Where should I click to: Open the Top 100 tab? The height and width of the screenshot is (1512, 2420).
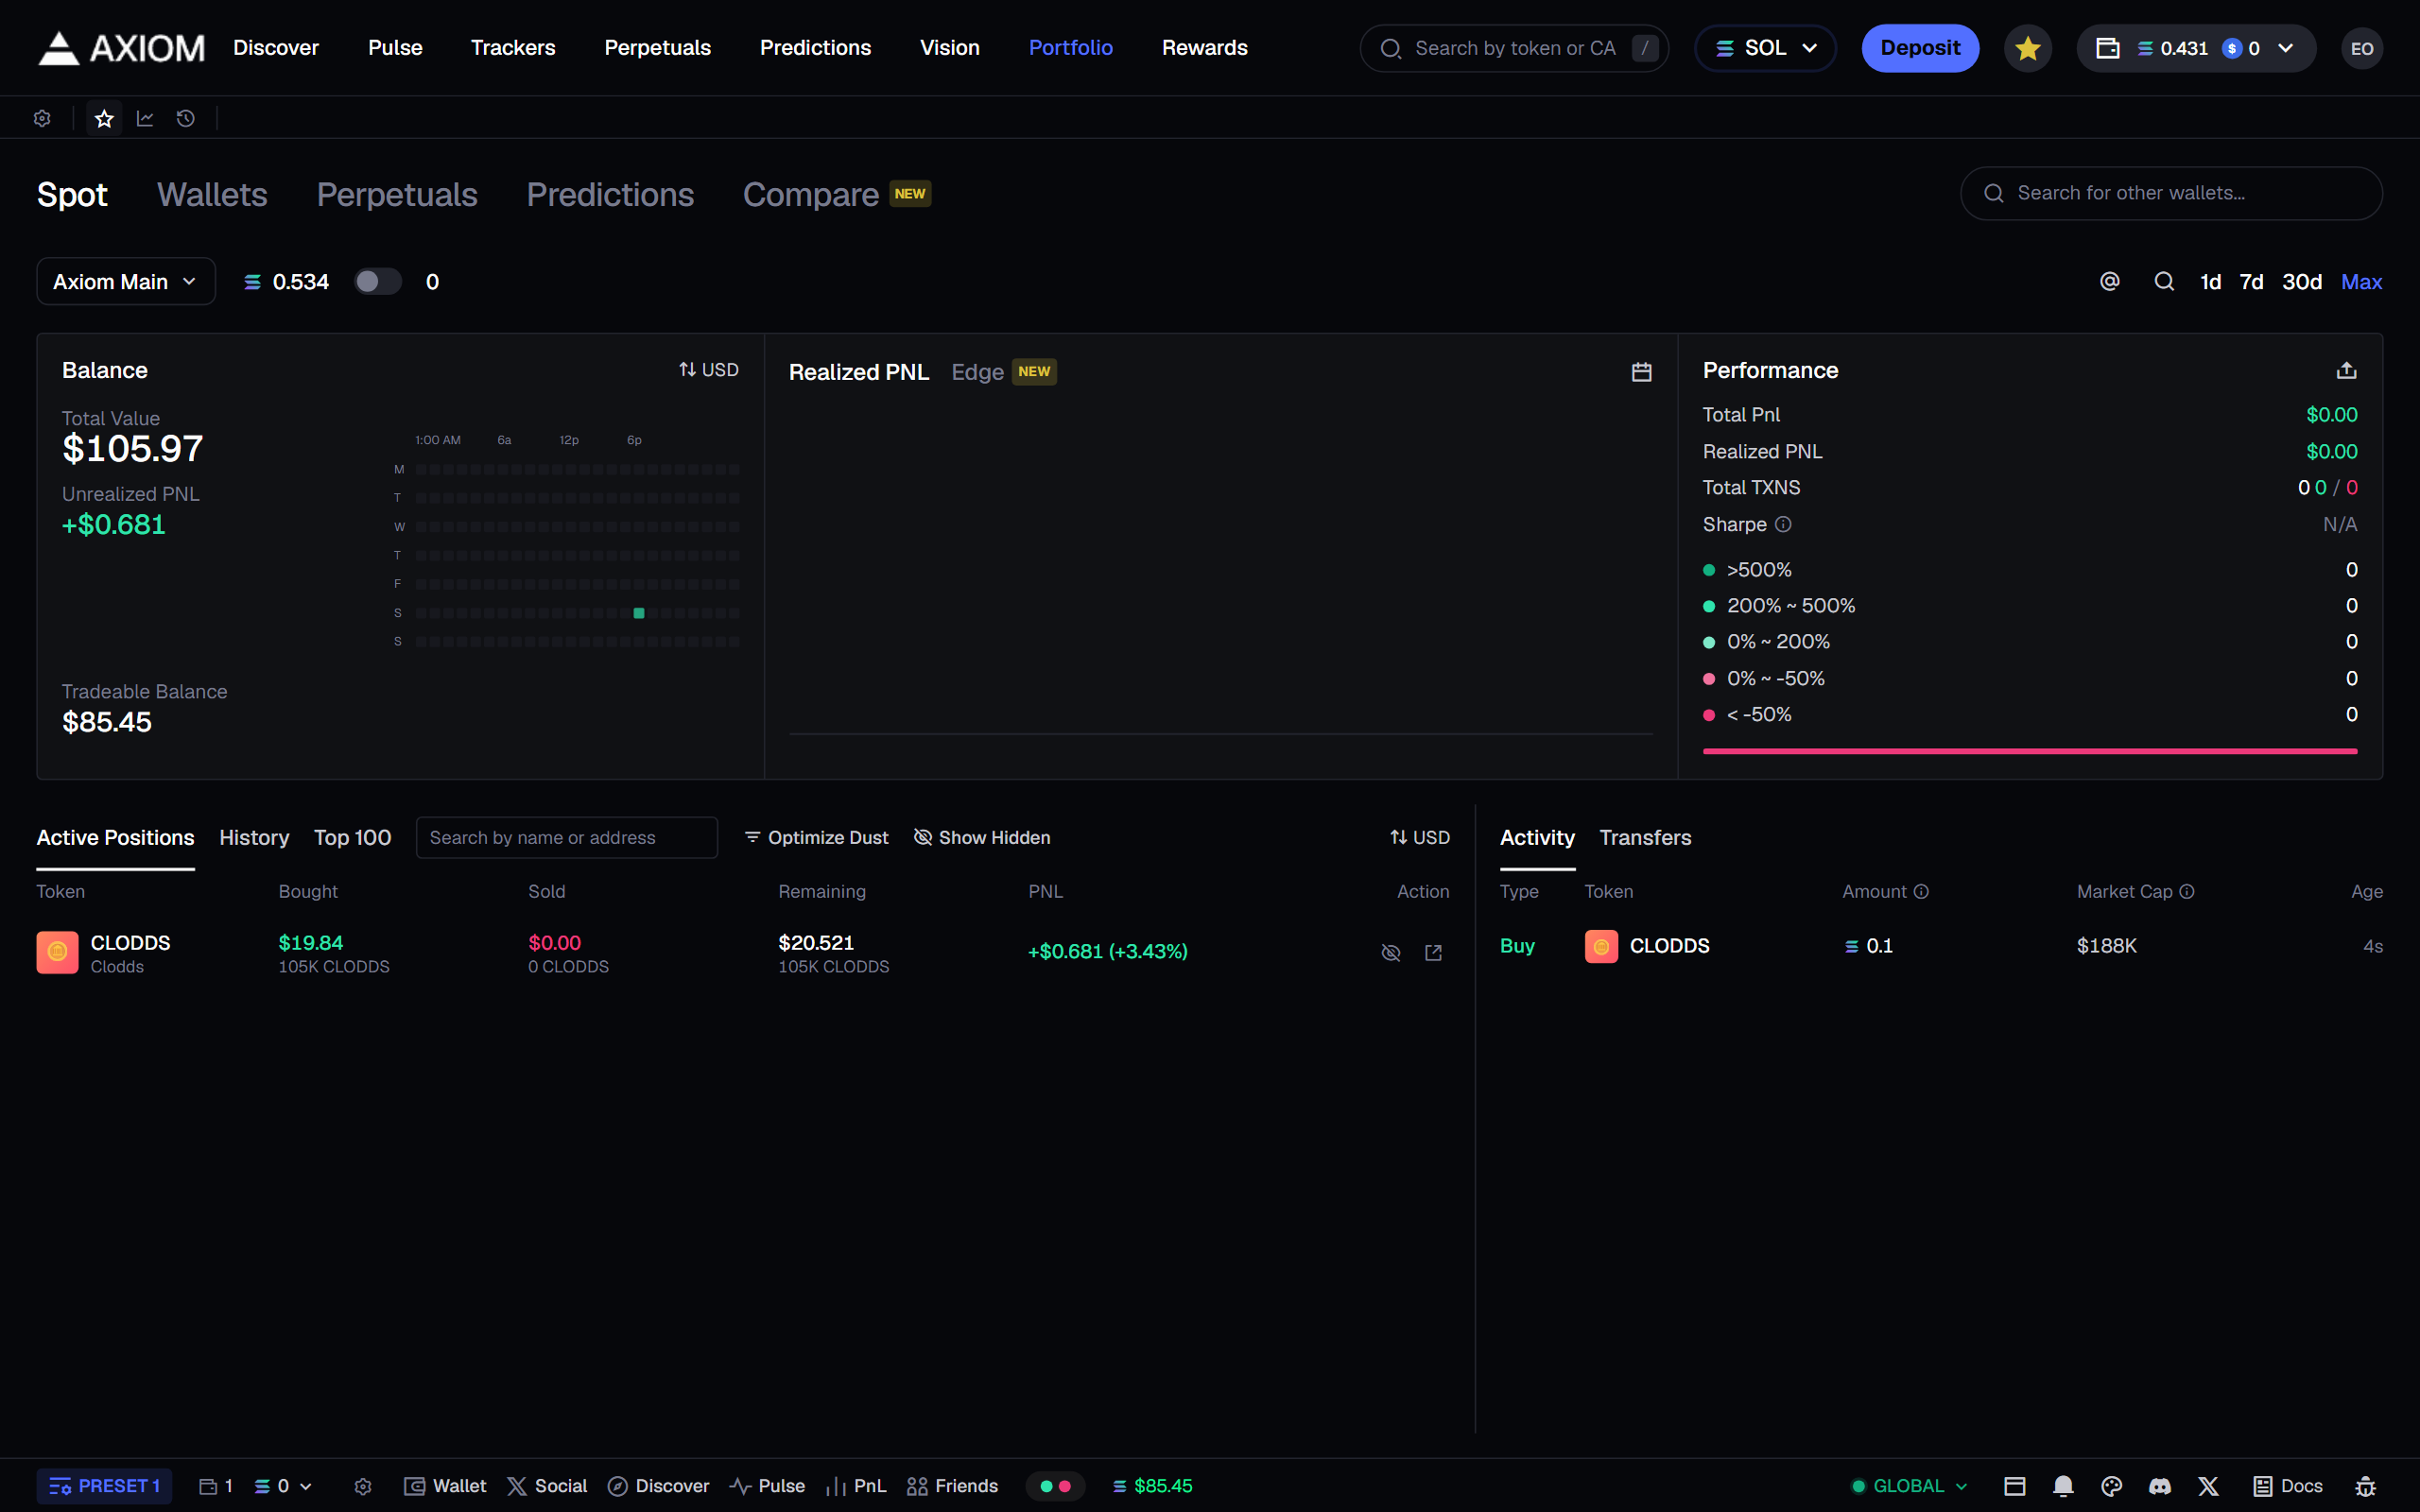click(352, 837)
